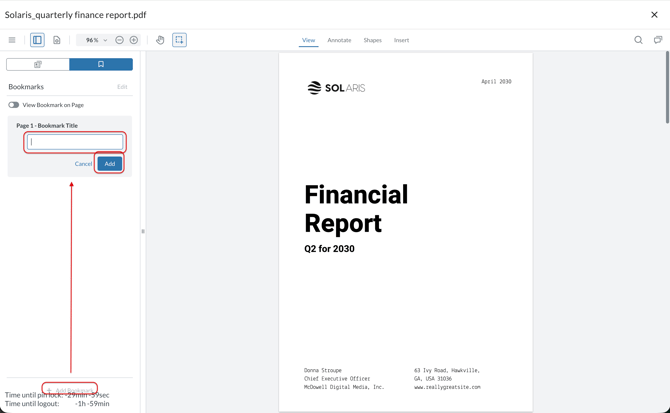Toggle View Bookmark on Page switch
670x413 pixels.
coord(14,105)
